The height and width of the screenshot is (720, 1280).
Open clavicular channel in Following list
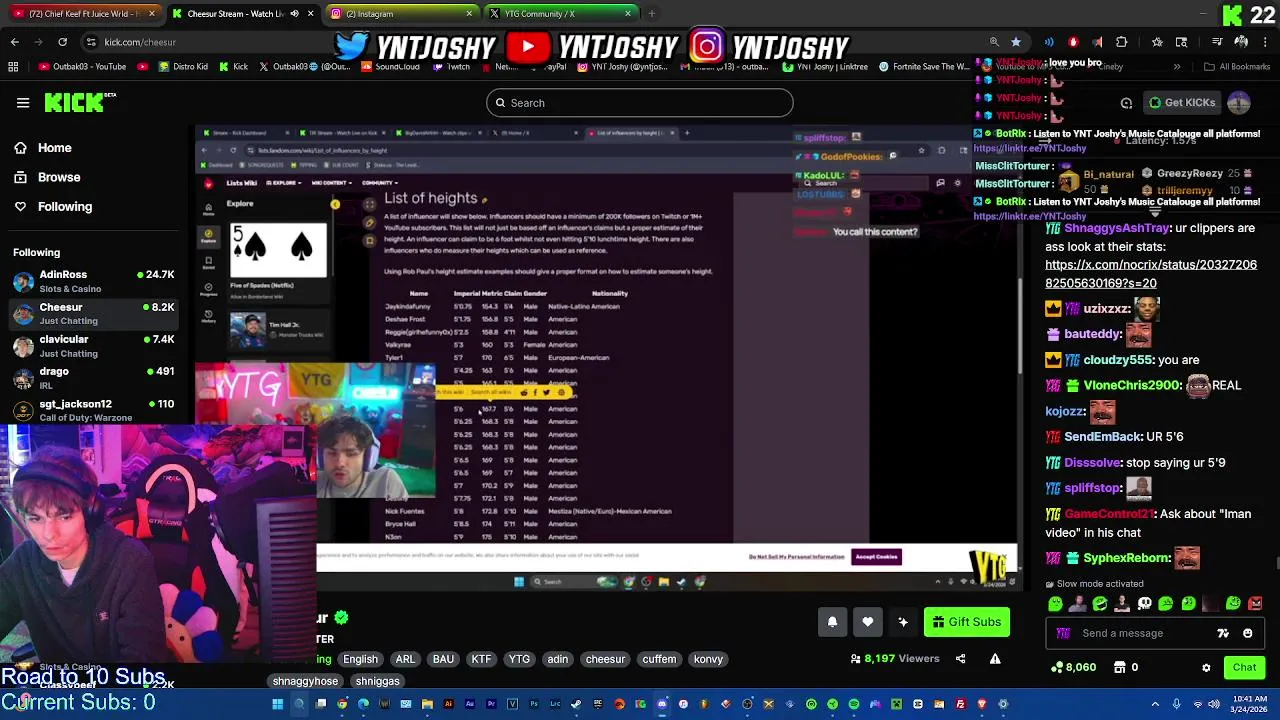tap(95, 346)
